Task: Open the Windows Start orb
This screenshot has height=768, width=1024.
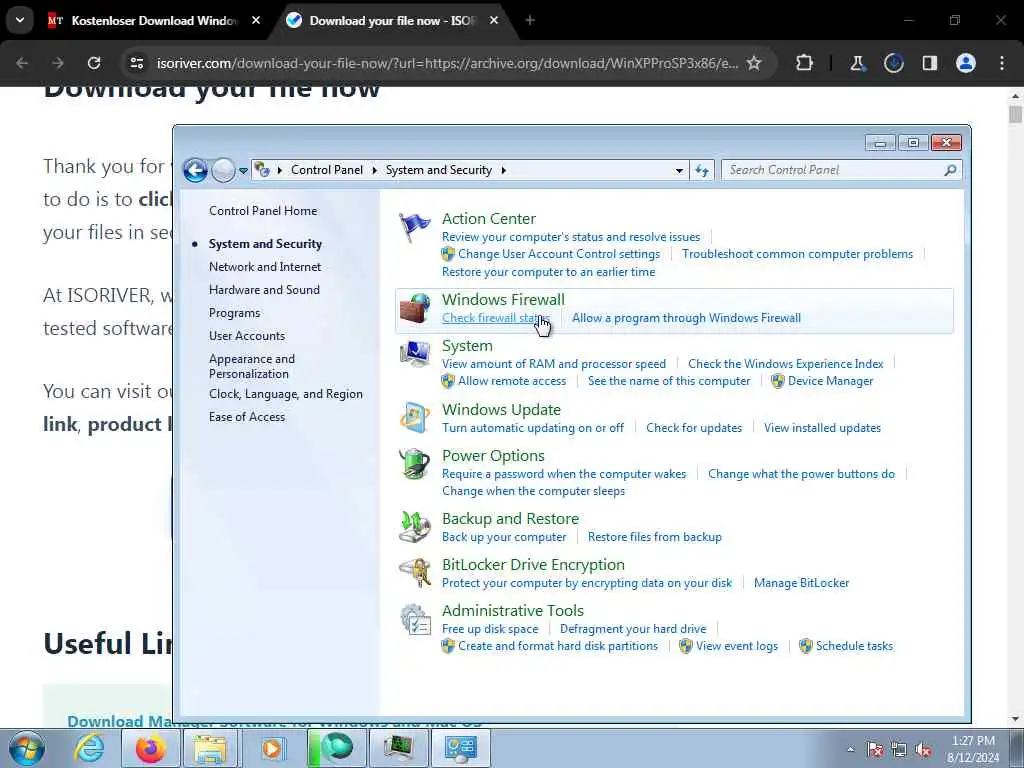Action: click(27, 748)
